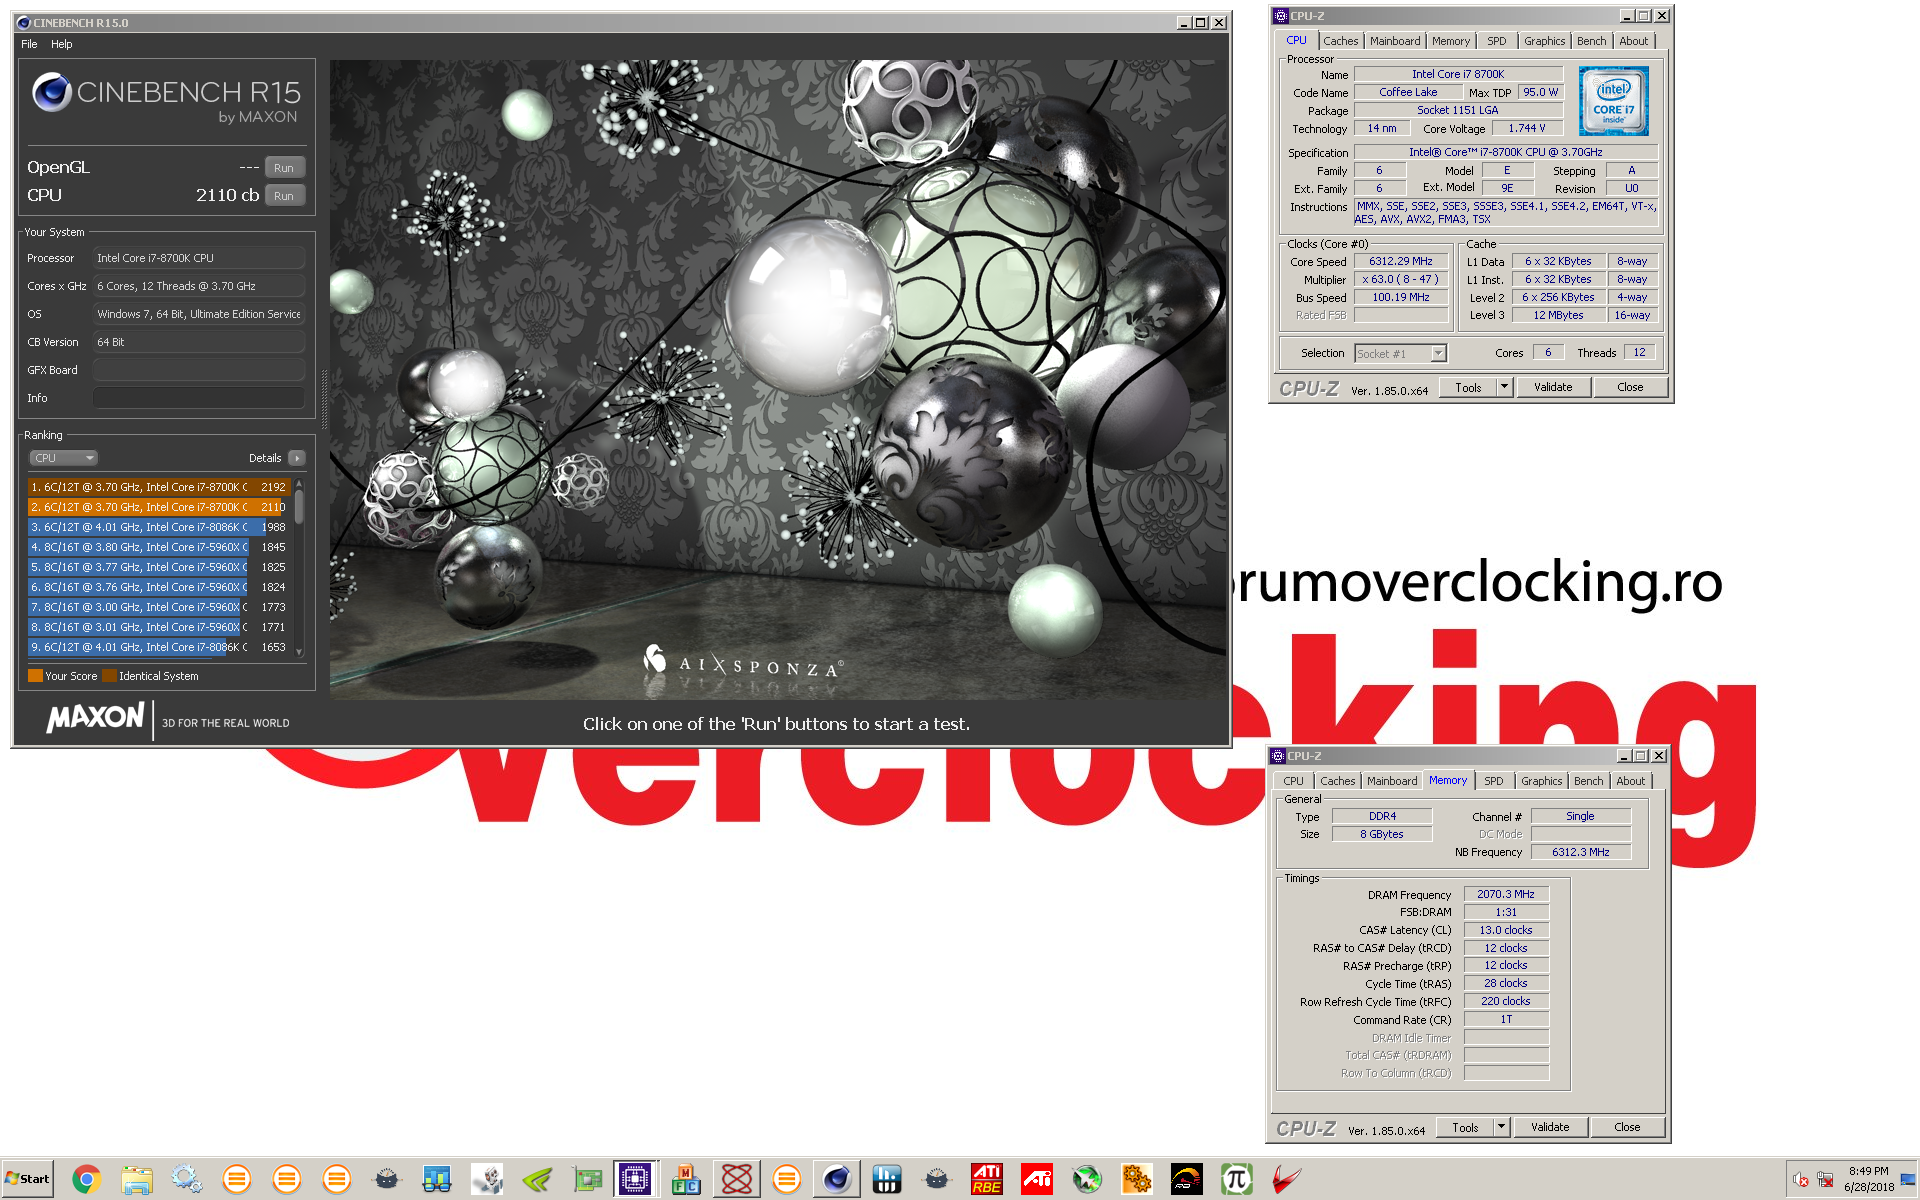Click Close button in upper CPU-Z window
Viewport: 1920px width, 1200px height.
[x=1630, y=387]
